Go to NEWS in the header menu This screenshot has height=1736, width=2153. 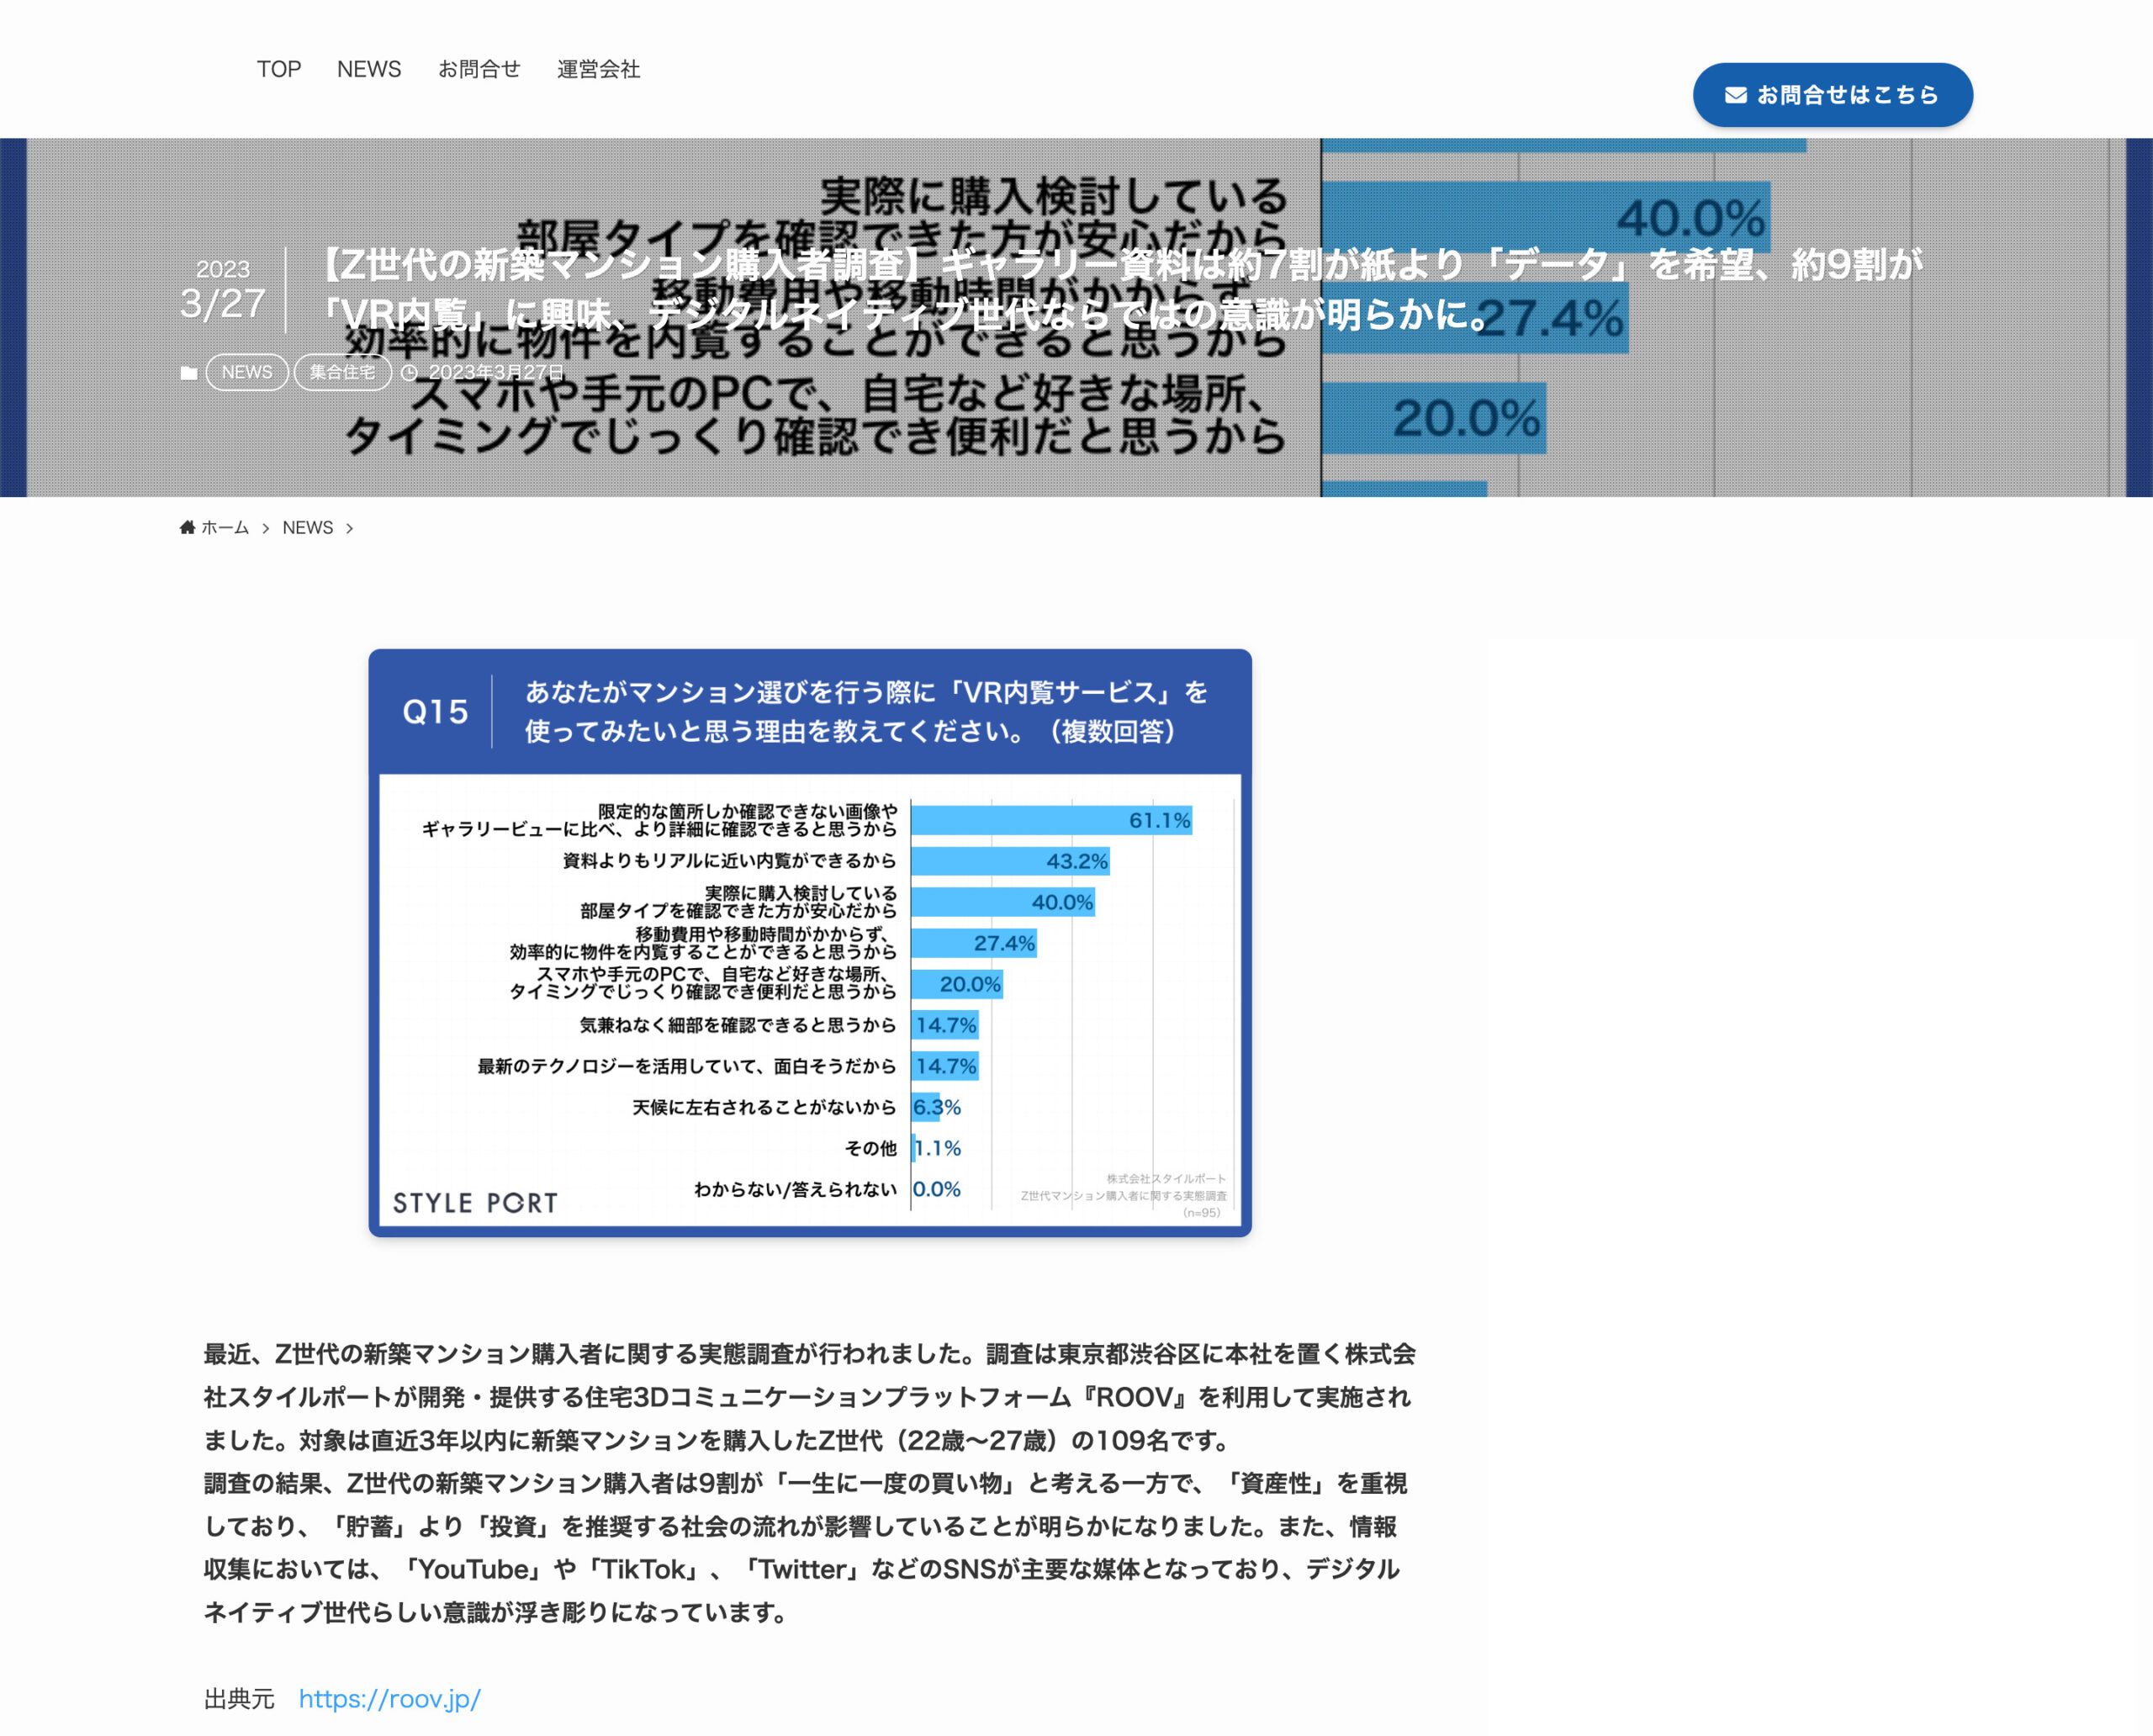[369, 69]
